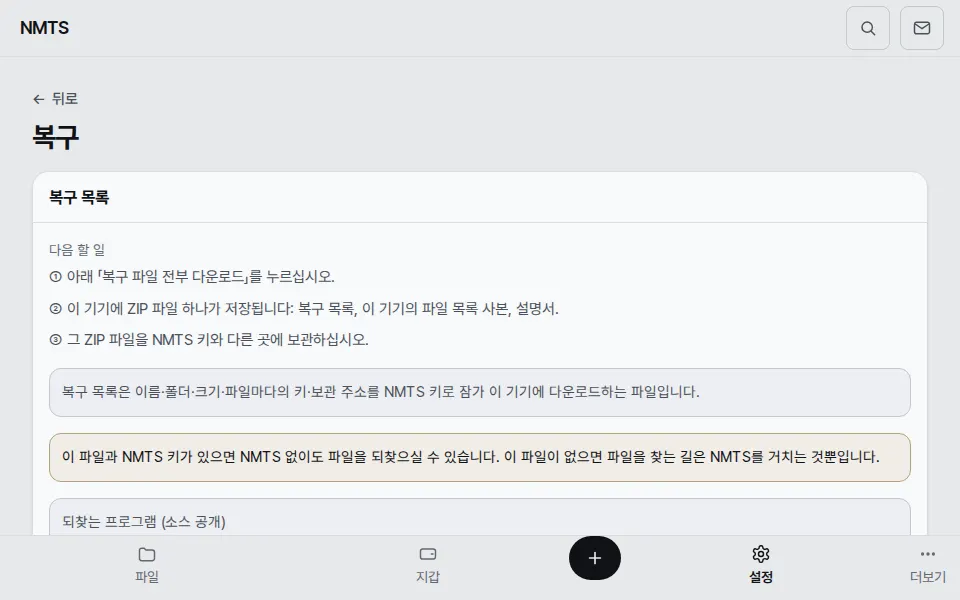This screenshot has width=960, height=600.
Task: Select step ③ ZIP 파일을 보관하십시오 text
Action: [x=209, y=340]
